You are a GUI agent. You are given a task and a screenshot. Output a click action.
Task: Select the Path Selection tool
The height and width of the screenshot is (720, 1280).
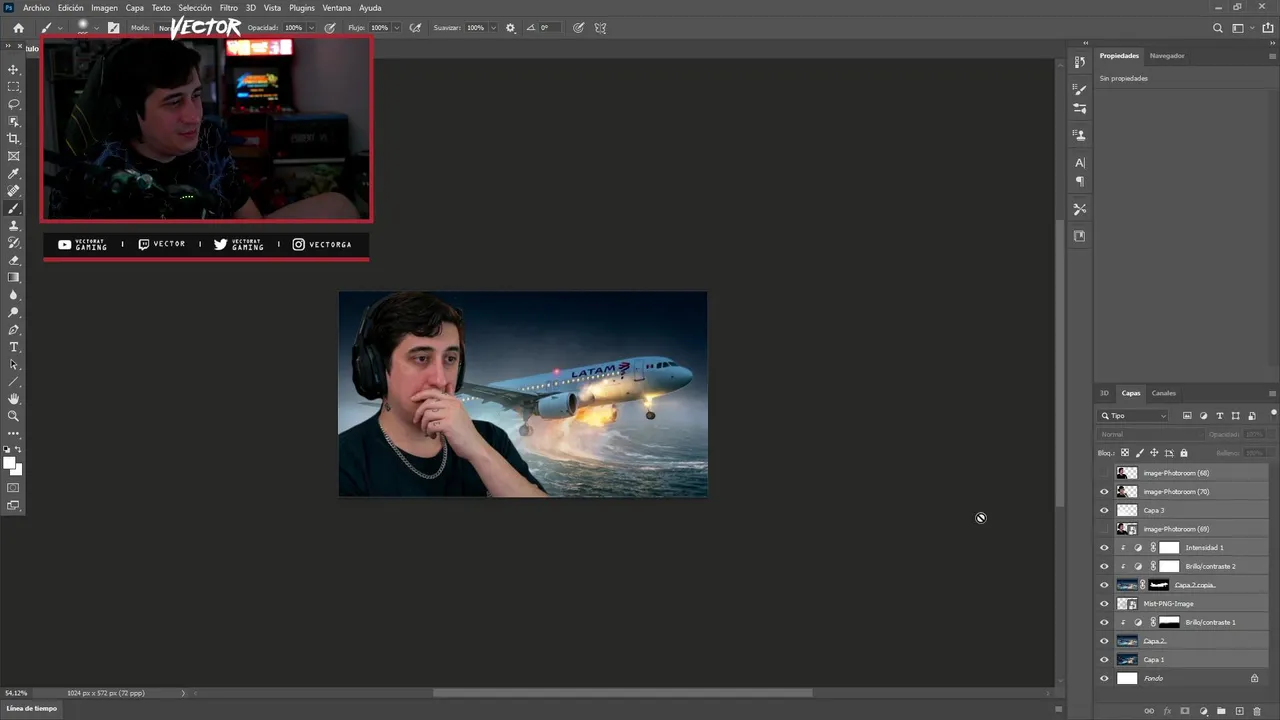point(14,365)
